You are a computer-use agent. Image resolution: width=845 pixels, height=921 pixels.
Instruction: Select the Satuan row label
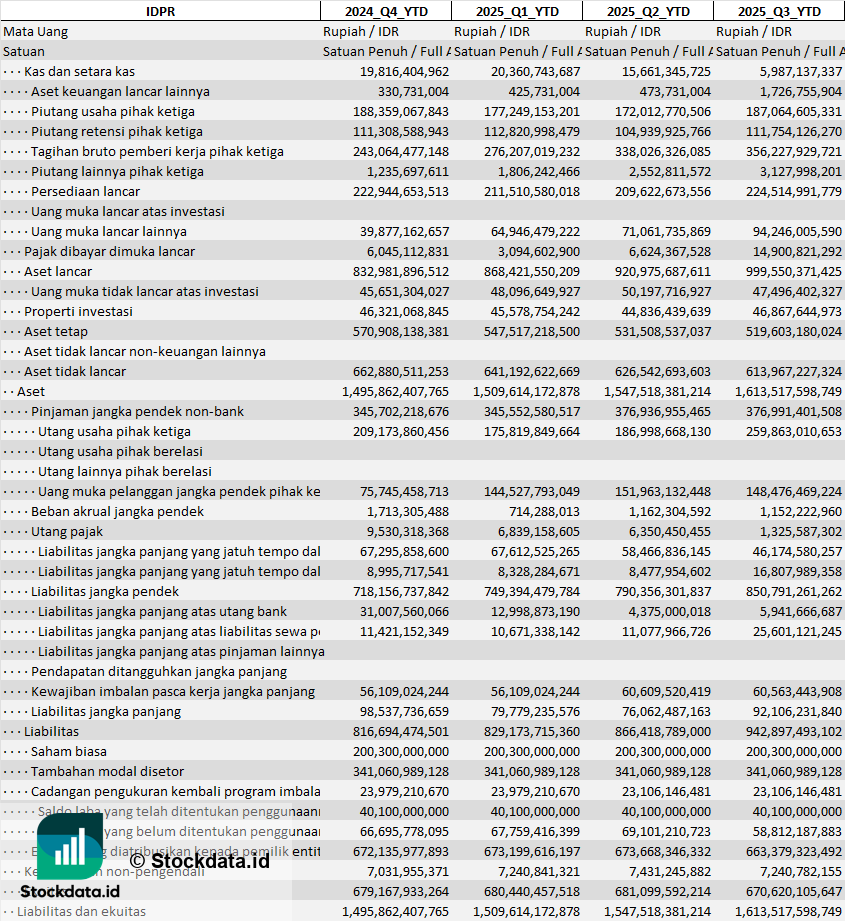(x=23, y=51)
